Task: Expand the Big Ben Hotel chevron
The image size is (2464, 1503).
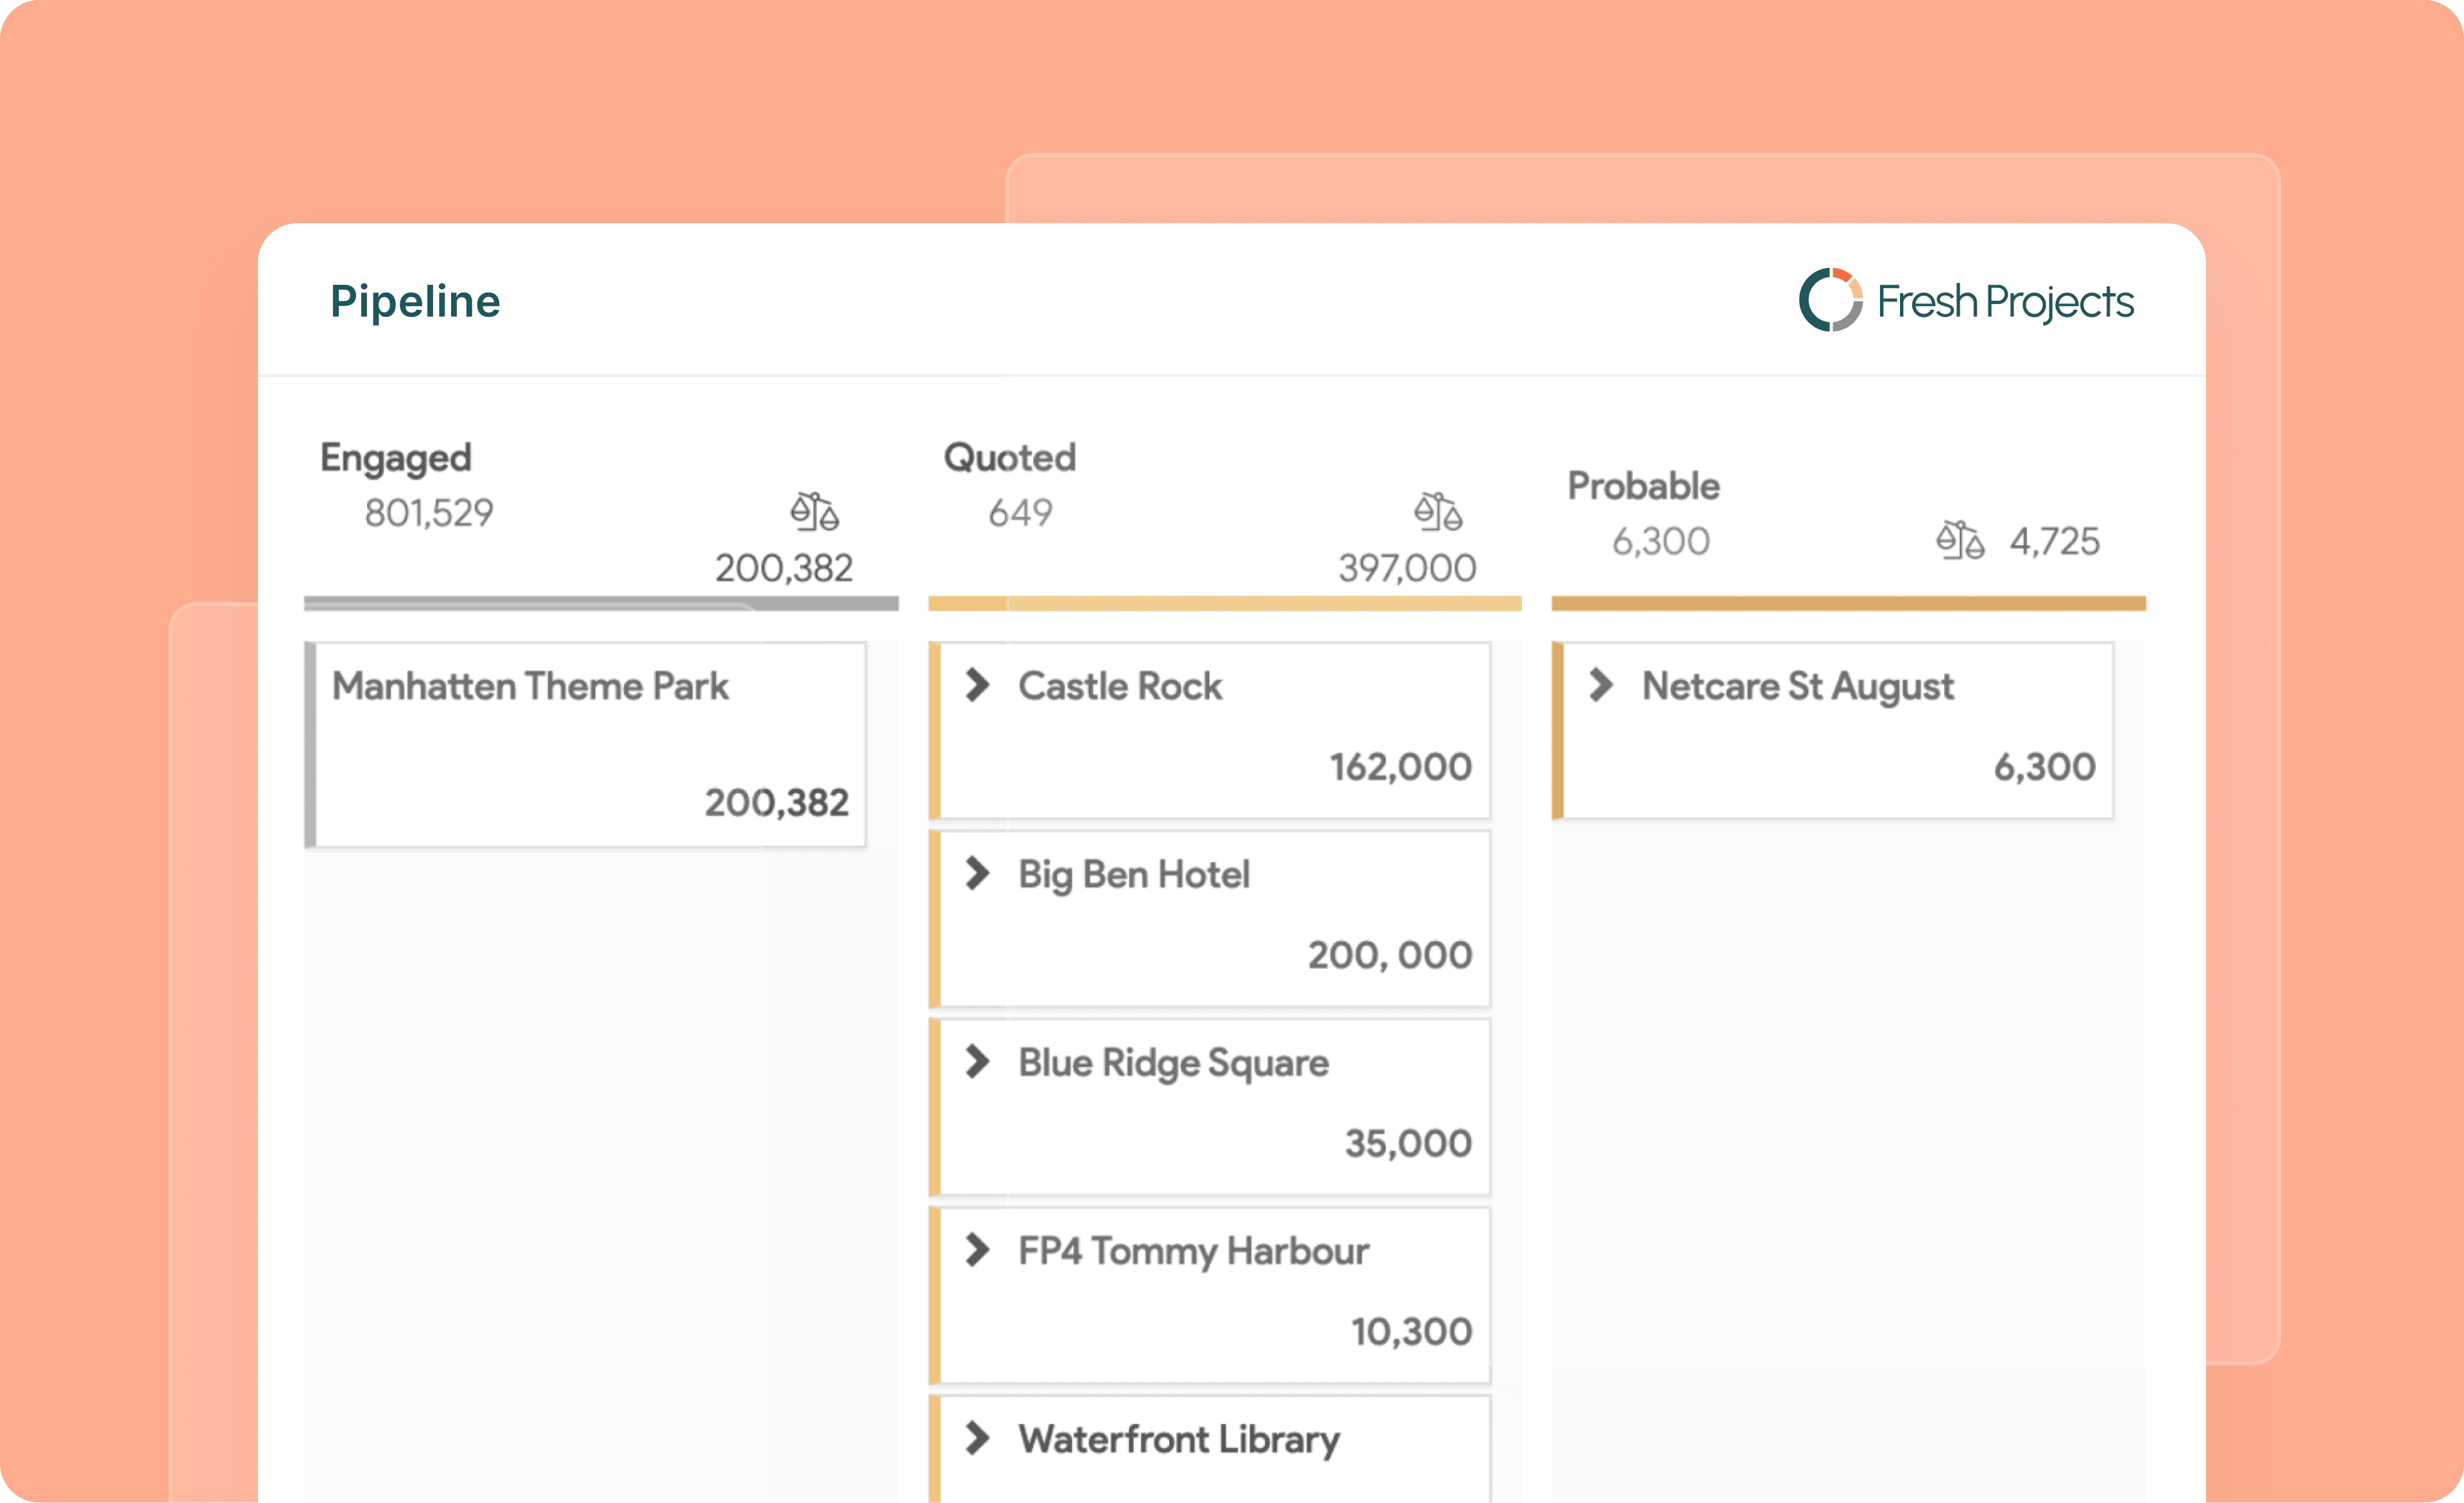Action: 977,873
